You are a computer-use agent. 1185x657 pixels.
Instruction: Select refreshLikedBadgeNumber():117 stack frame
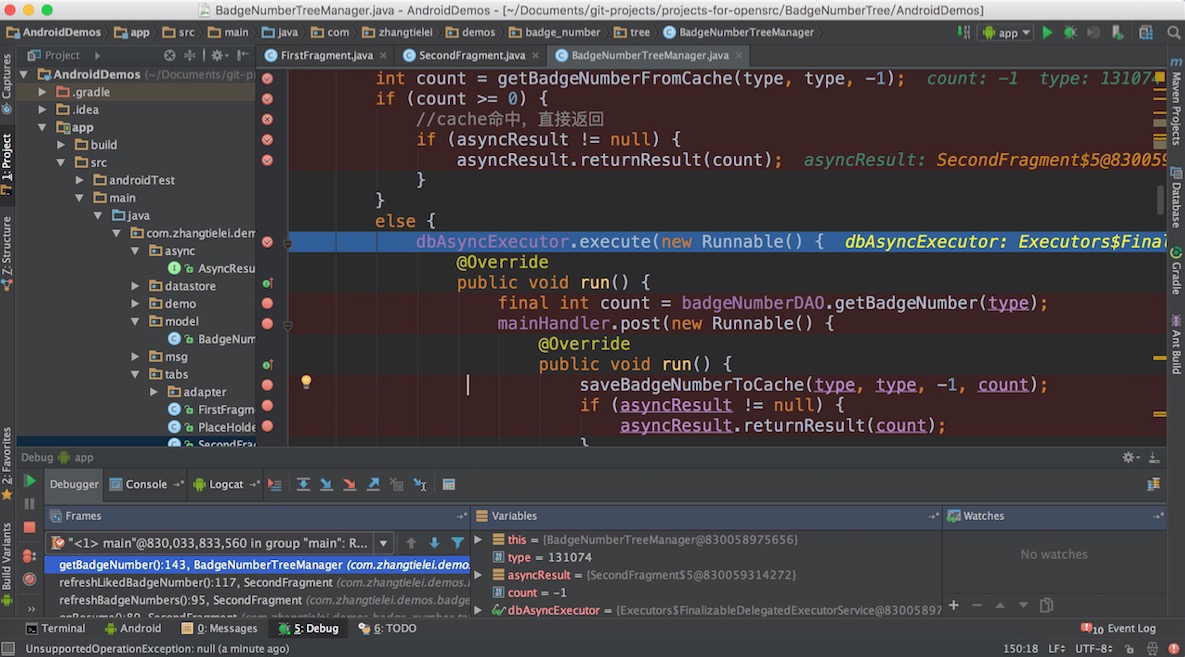[257, 583]
